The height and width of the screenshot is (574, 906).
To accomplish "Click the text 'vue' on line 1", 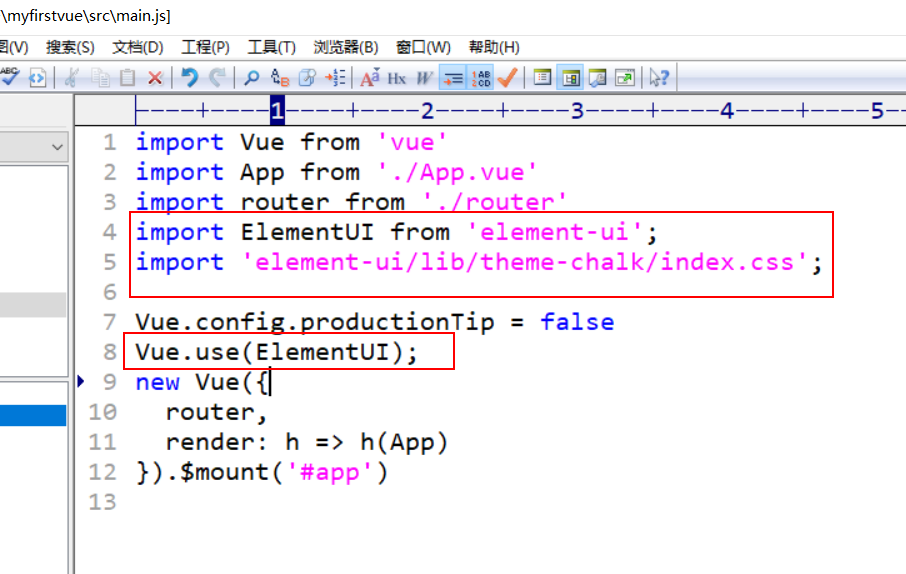I will tap(412, 142).
